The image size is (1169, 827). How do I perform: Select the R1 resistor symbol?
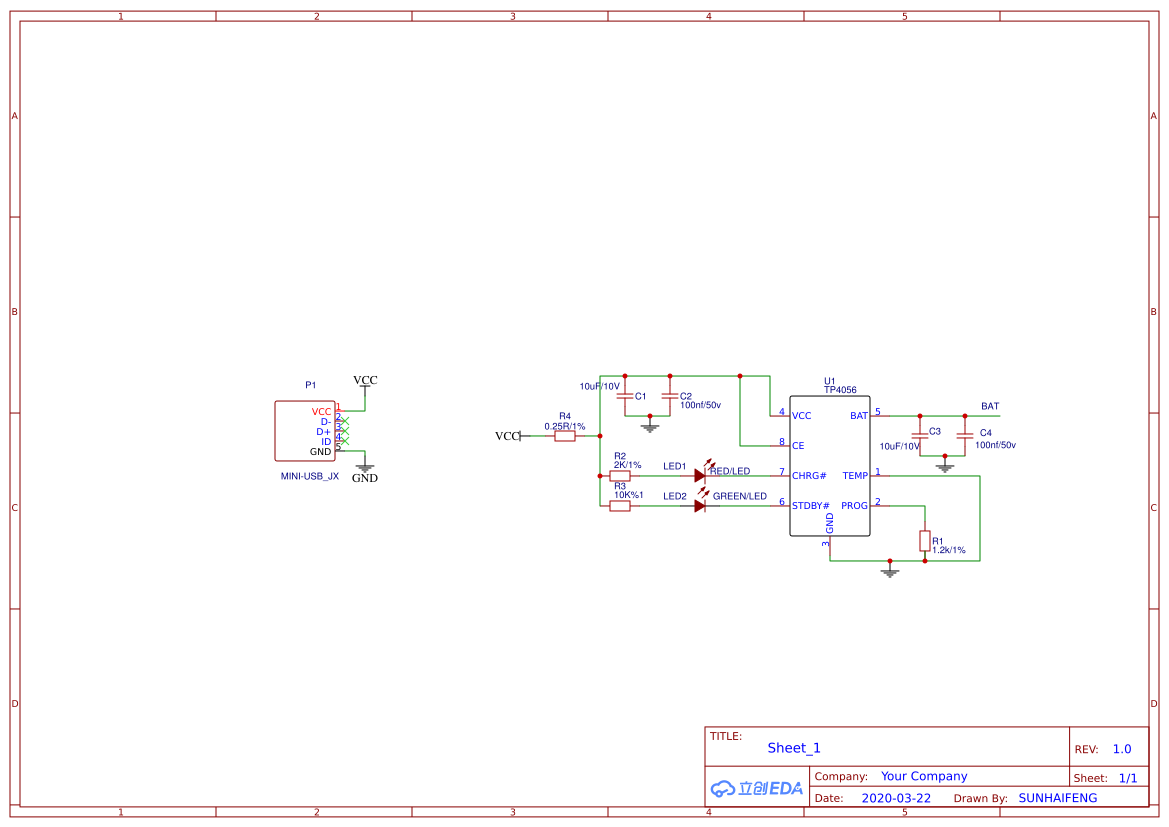coord(924,541)
